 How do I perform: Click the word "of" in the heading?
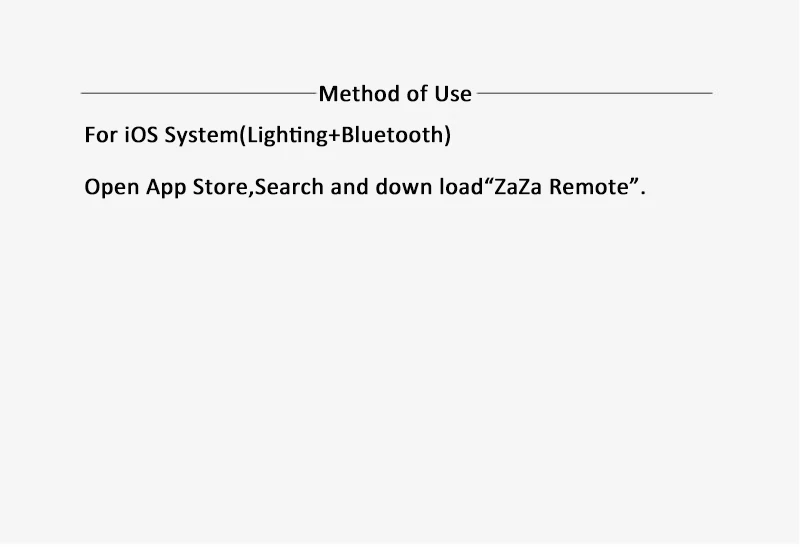[x=417, y=94]
